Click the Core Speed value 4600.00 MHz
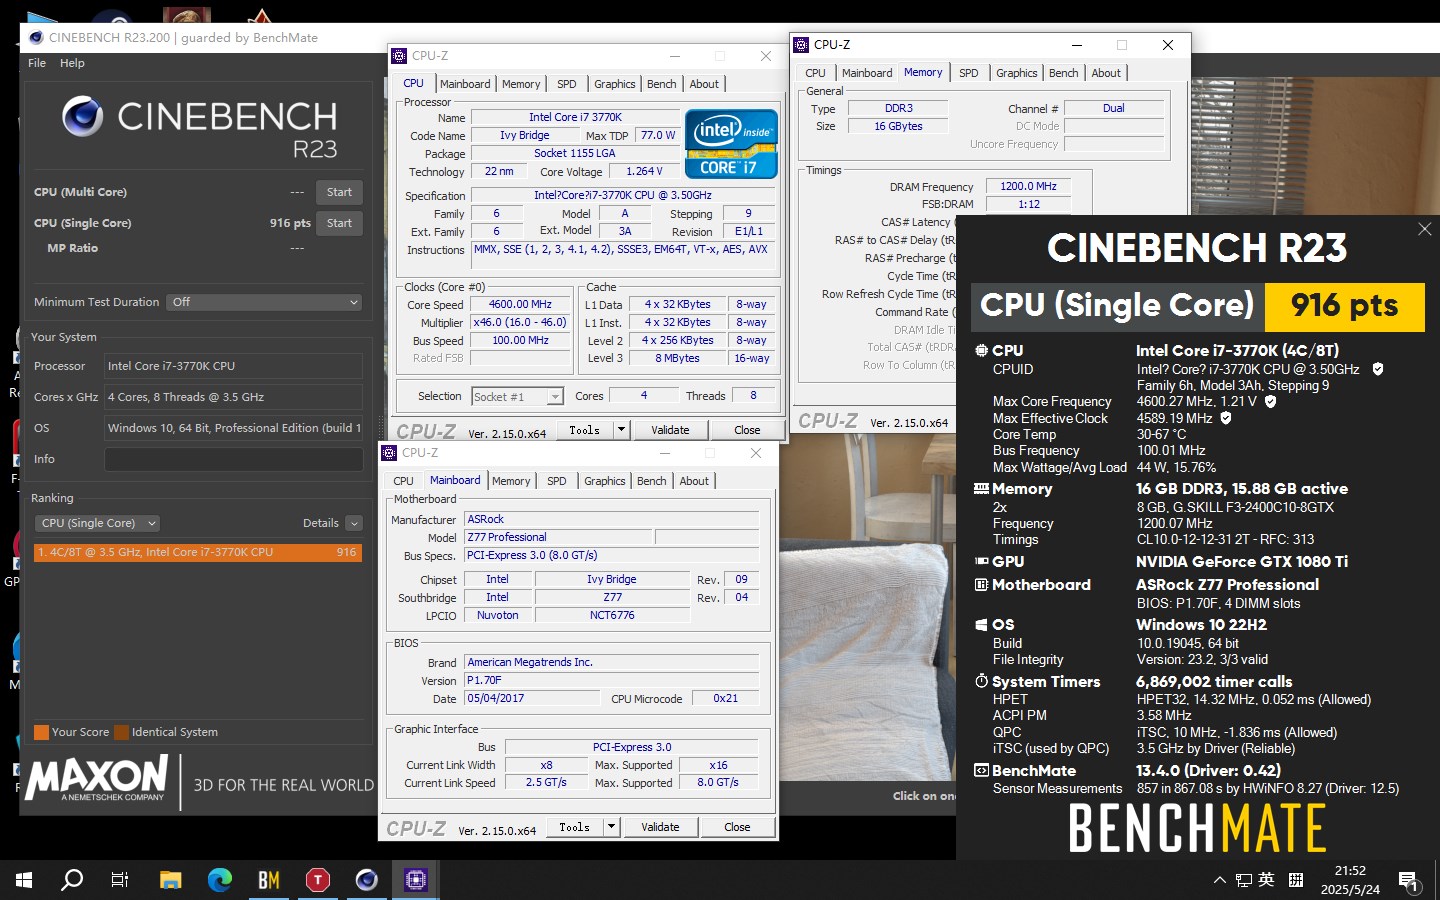The width and height of the screenshot is (1440, 900). 520,304
